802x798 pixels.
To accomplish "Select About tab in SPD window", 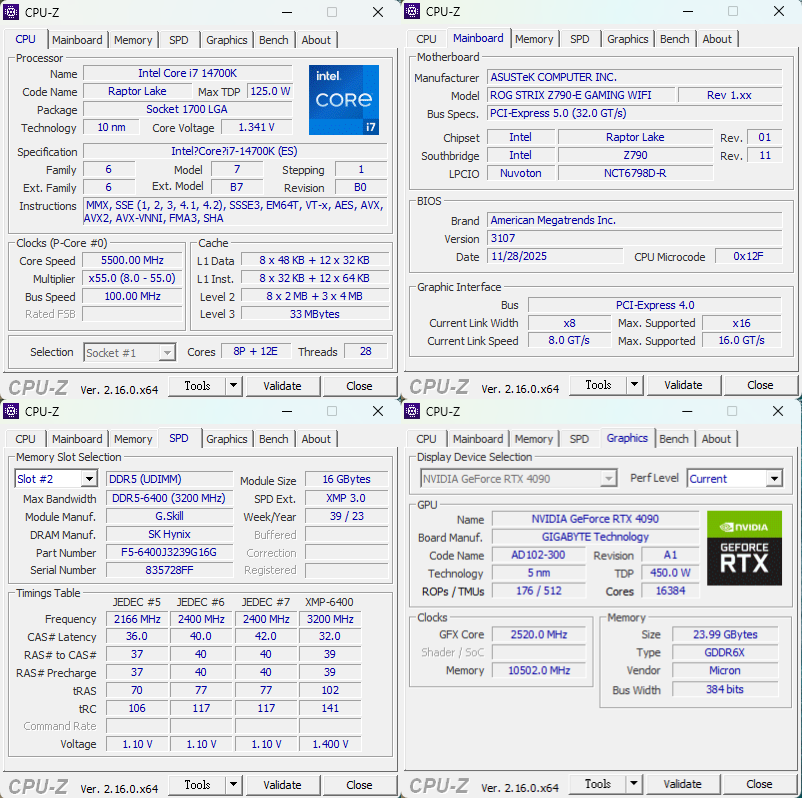I will coord(316,439).
